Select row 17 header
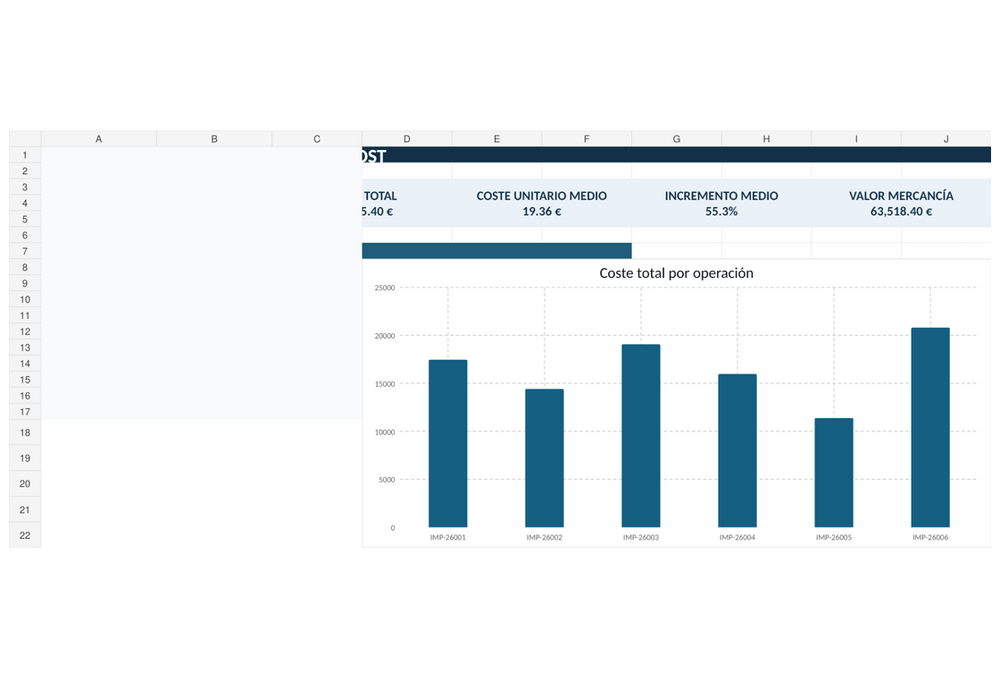The width and height of the screenshot is (1000, 679). tap(25, 411)
